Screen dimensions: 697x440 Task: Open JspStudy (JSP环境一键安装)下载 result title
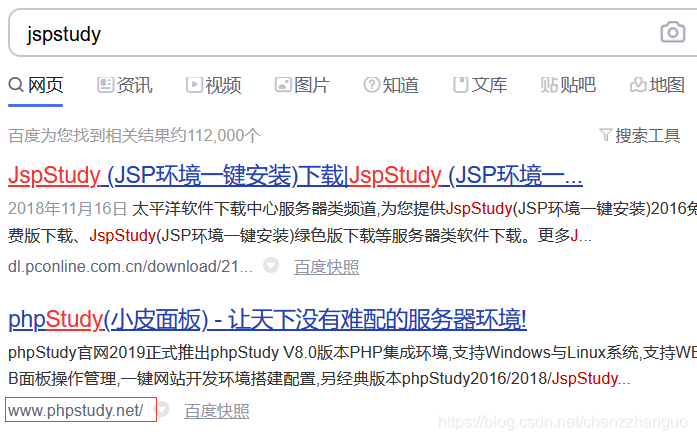295,175
